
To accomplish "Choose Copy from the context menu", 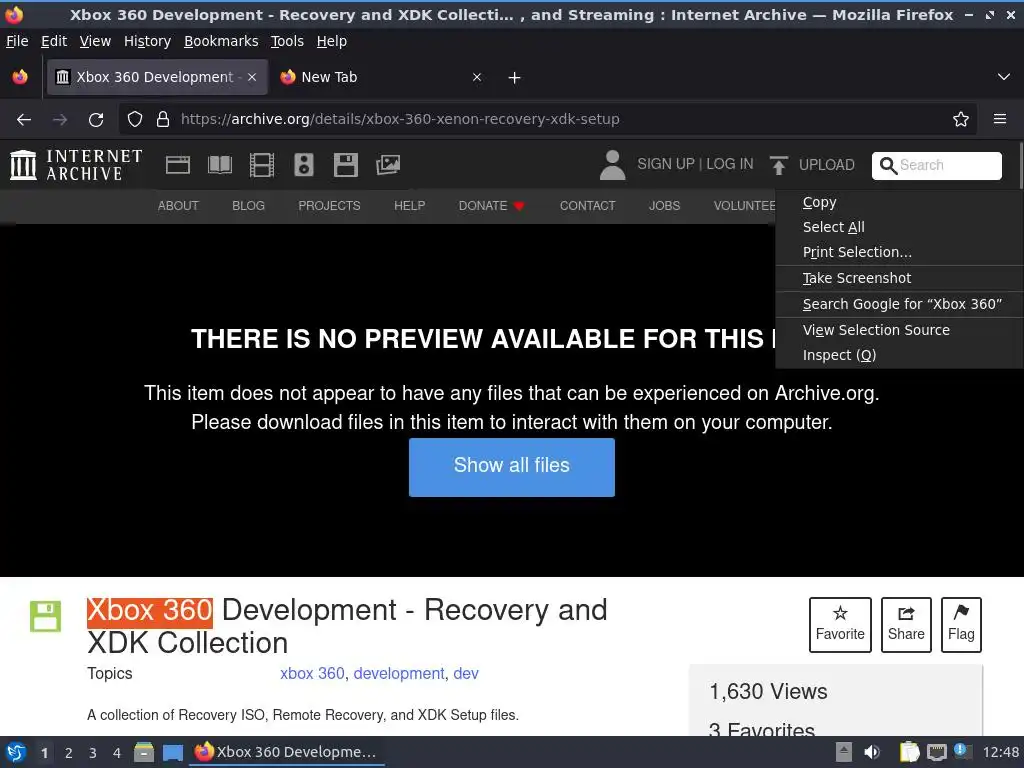I will tap(899, 202).
